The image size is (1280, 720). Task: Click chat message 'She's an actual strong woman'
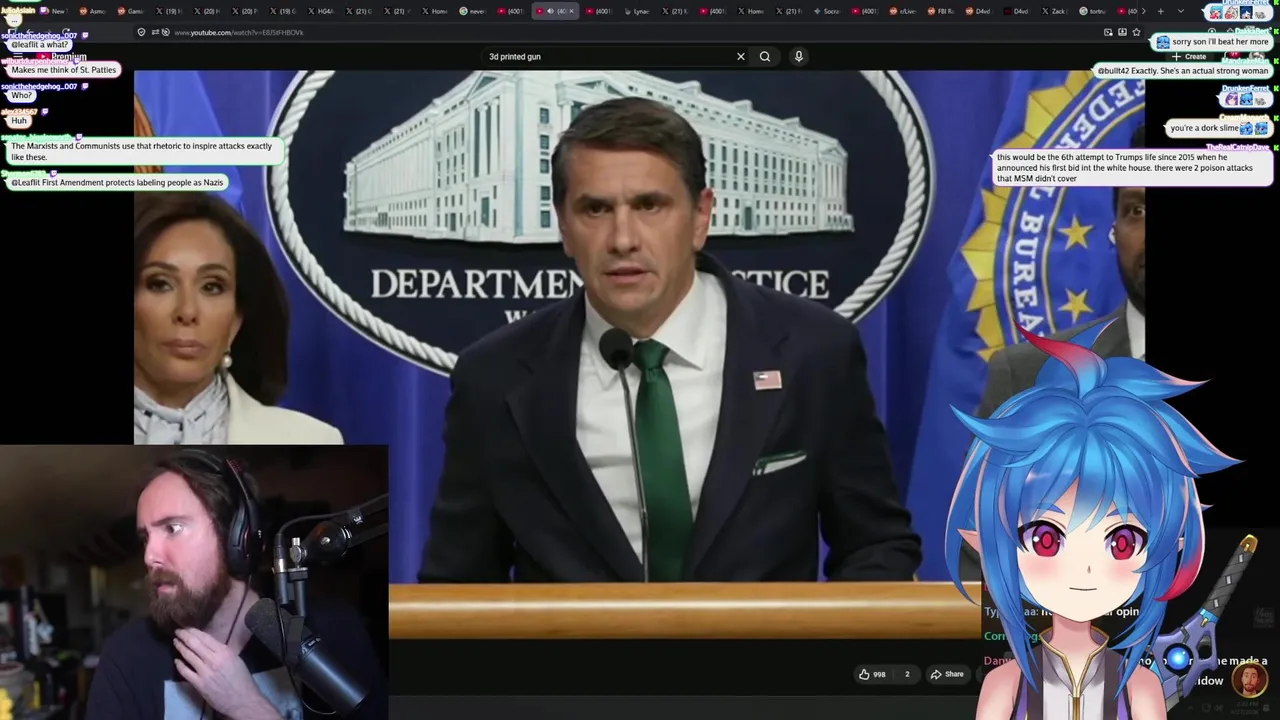coord(1183,71)
